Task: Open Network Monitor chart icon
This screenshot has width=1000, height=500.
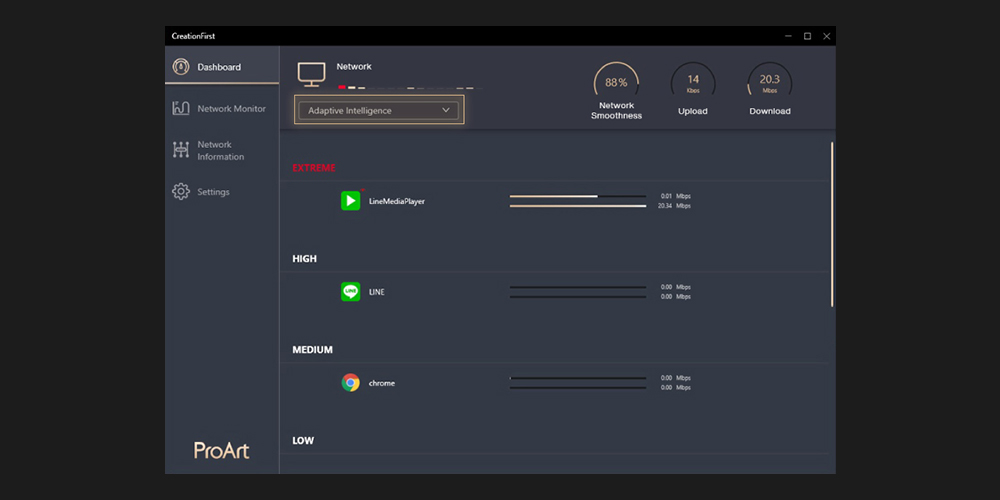Action: tap(181, 109)
